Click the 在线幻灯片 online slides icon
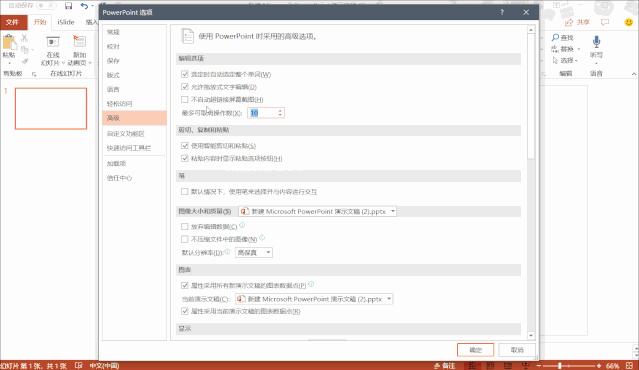Image resolution: width=639 pixels, height=370 pixels. pos(53,42)
